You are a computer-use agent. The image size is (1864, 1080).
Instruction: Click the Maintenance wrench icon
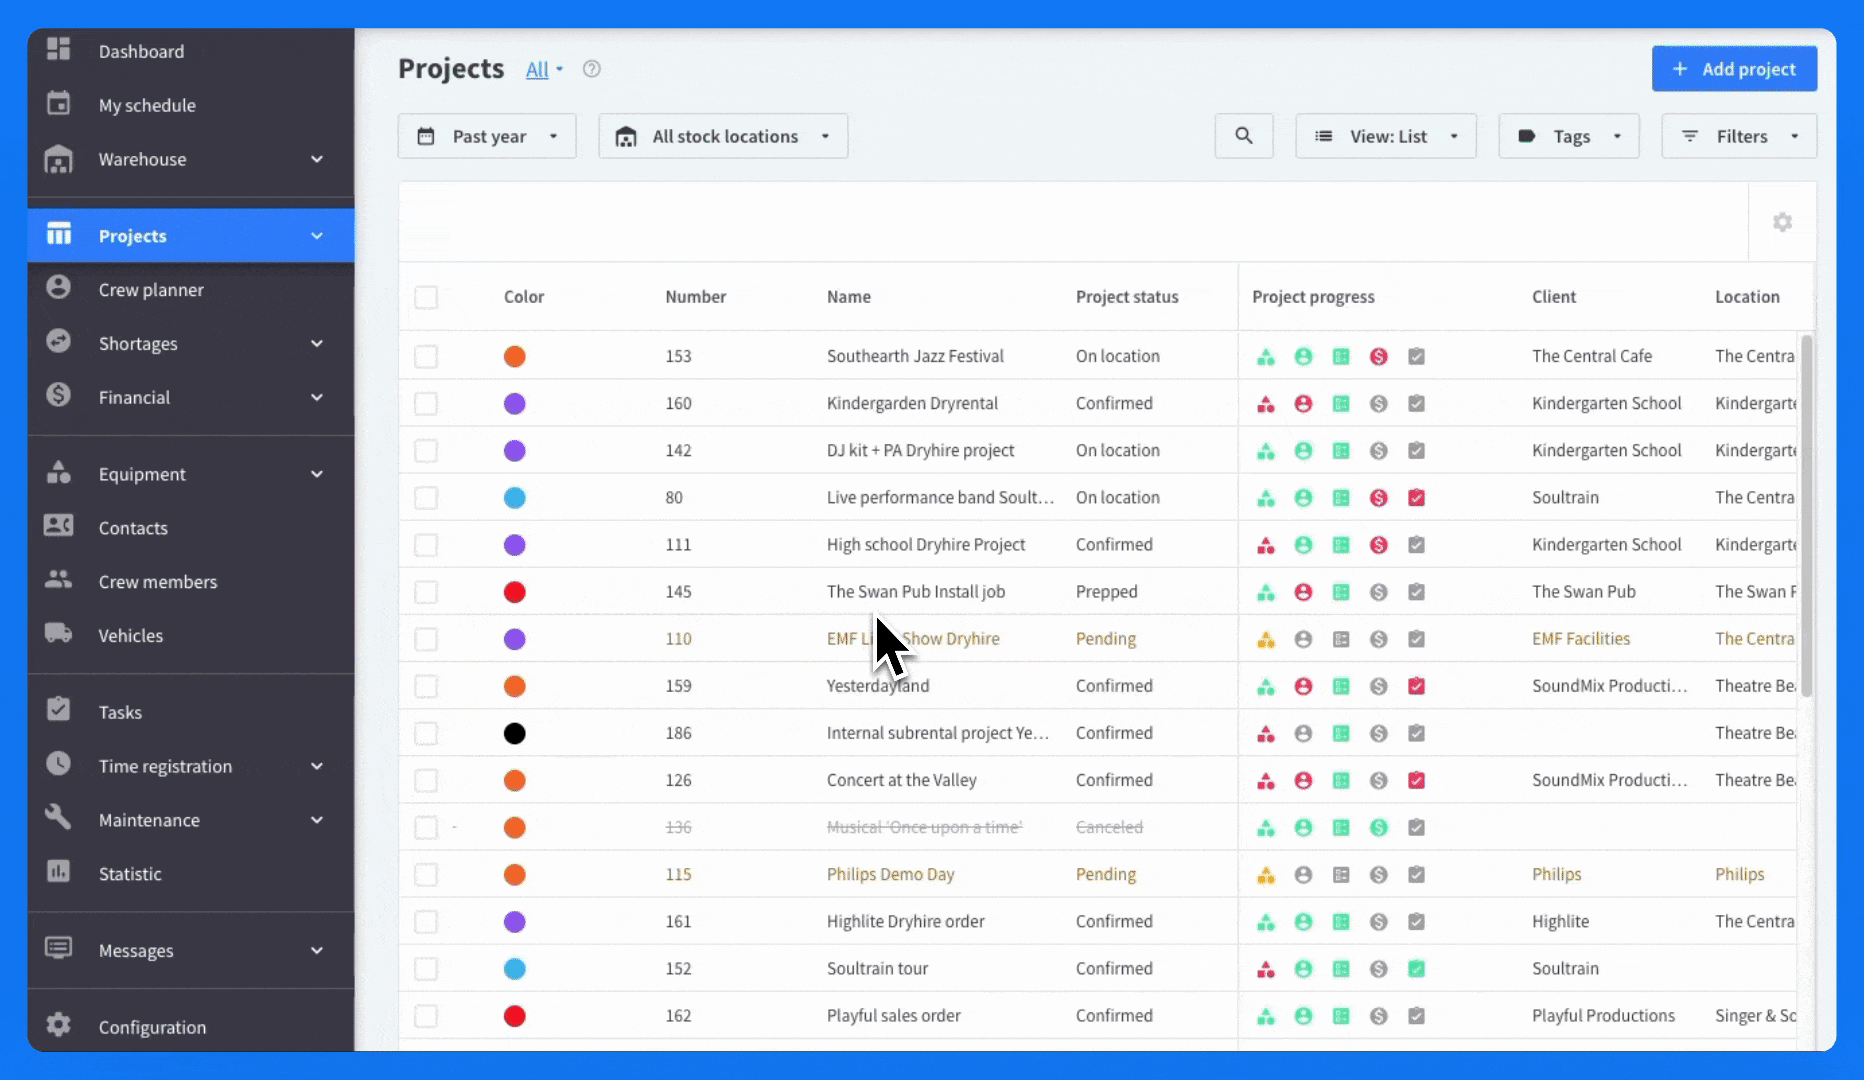[59, 818]
